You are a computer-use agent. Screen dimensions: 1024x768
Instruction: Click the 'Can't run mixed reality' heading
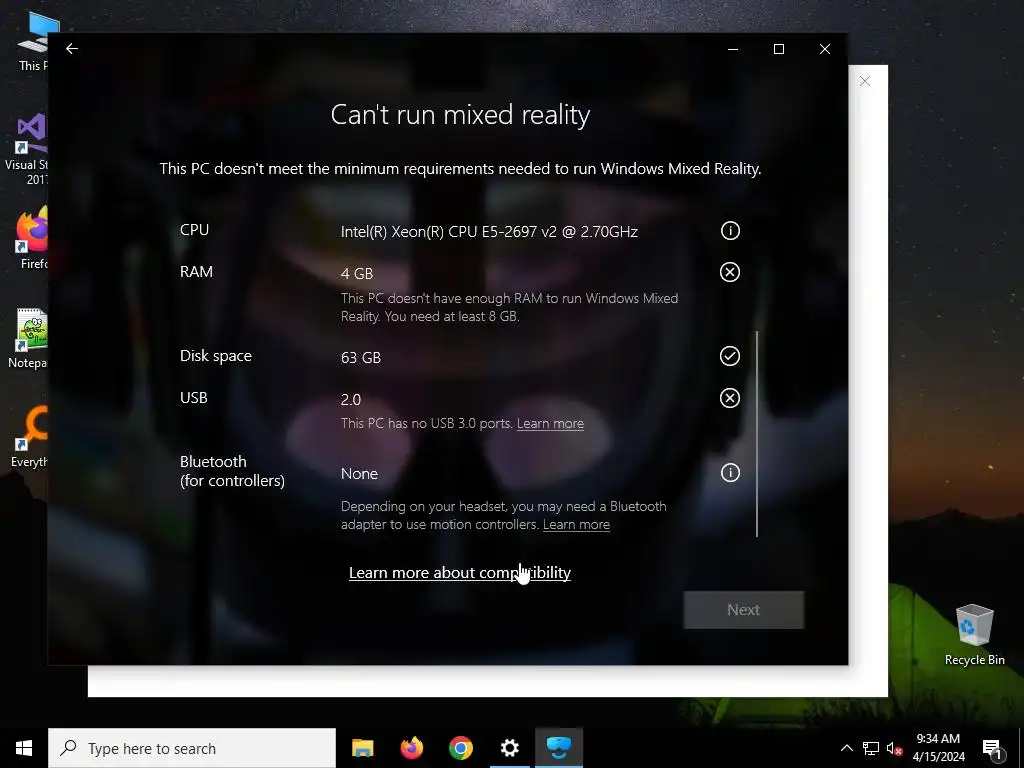coord(460,115)
